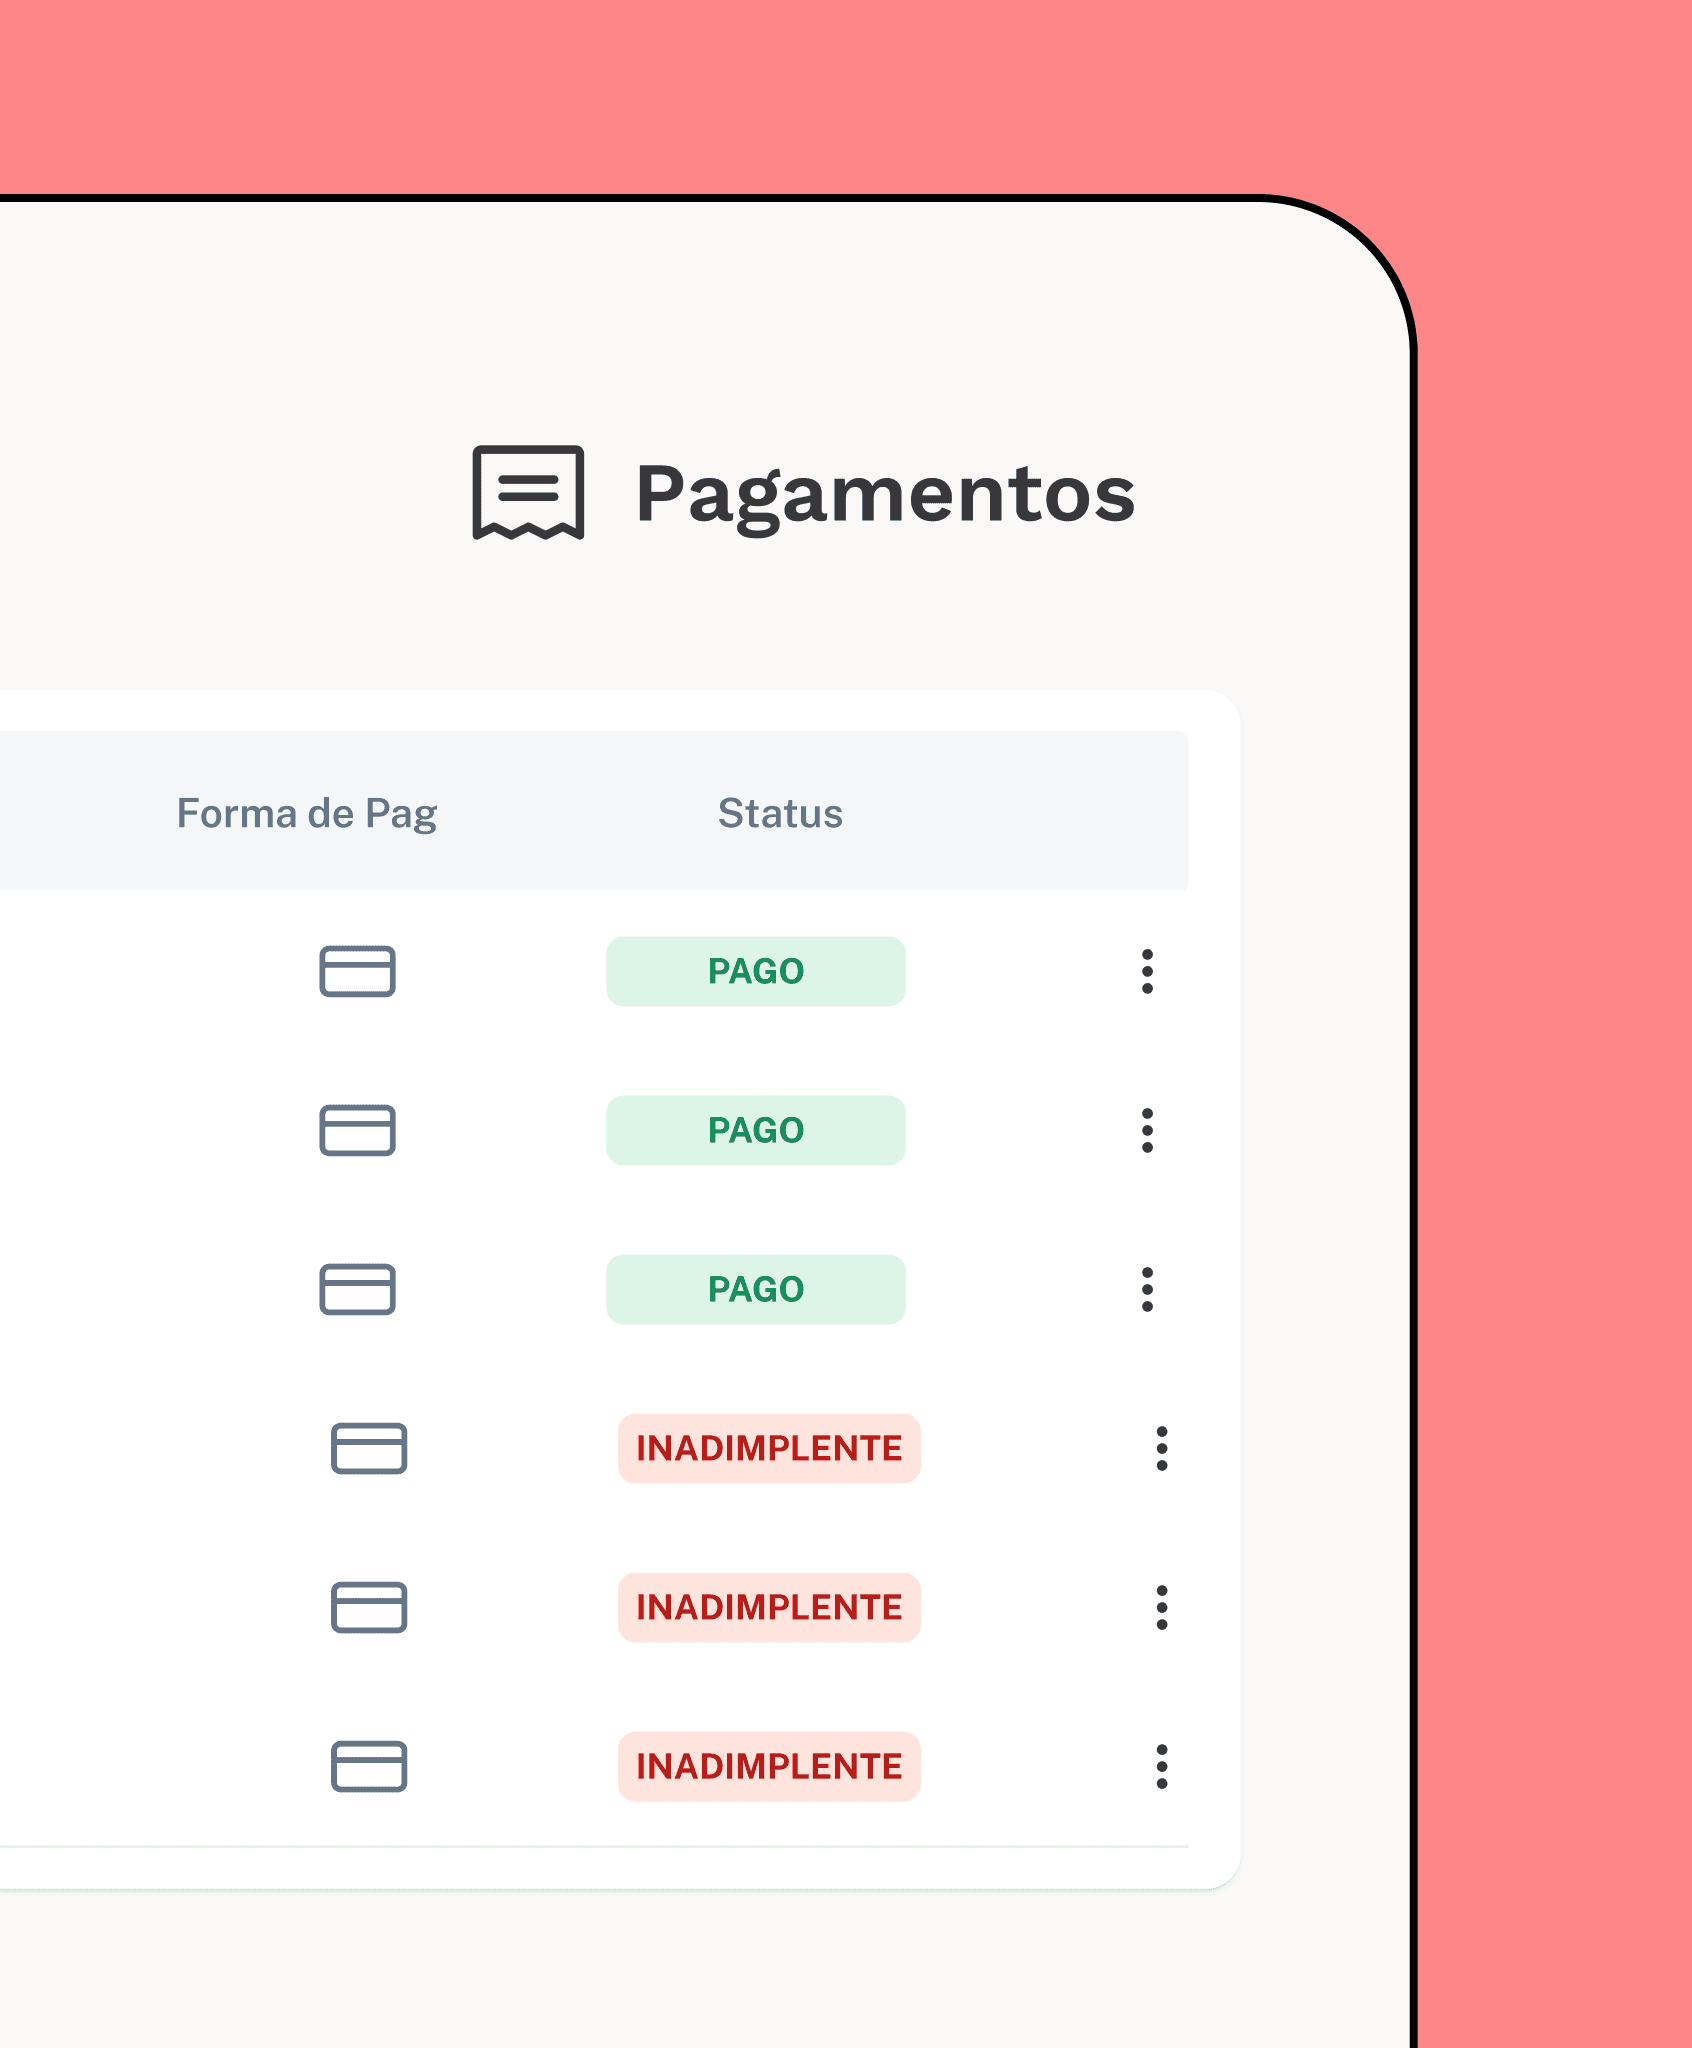Viewport: 1692px width, 2048px height.
Task: Click the card icon in last row
Action: 371,1764
